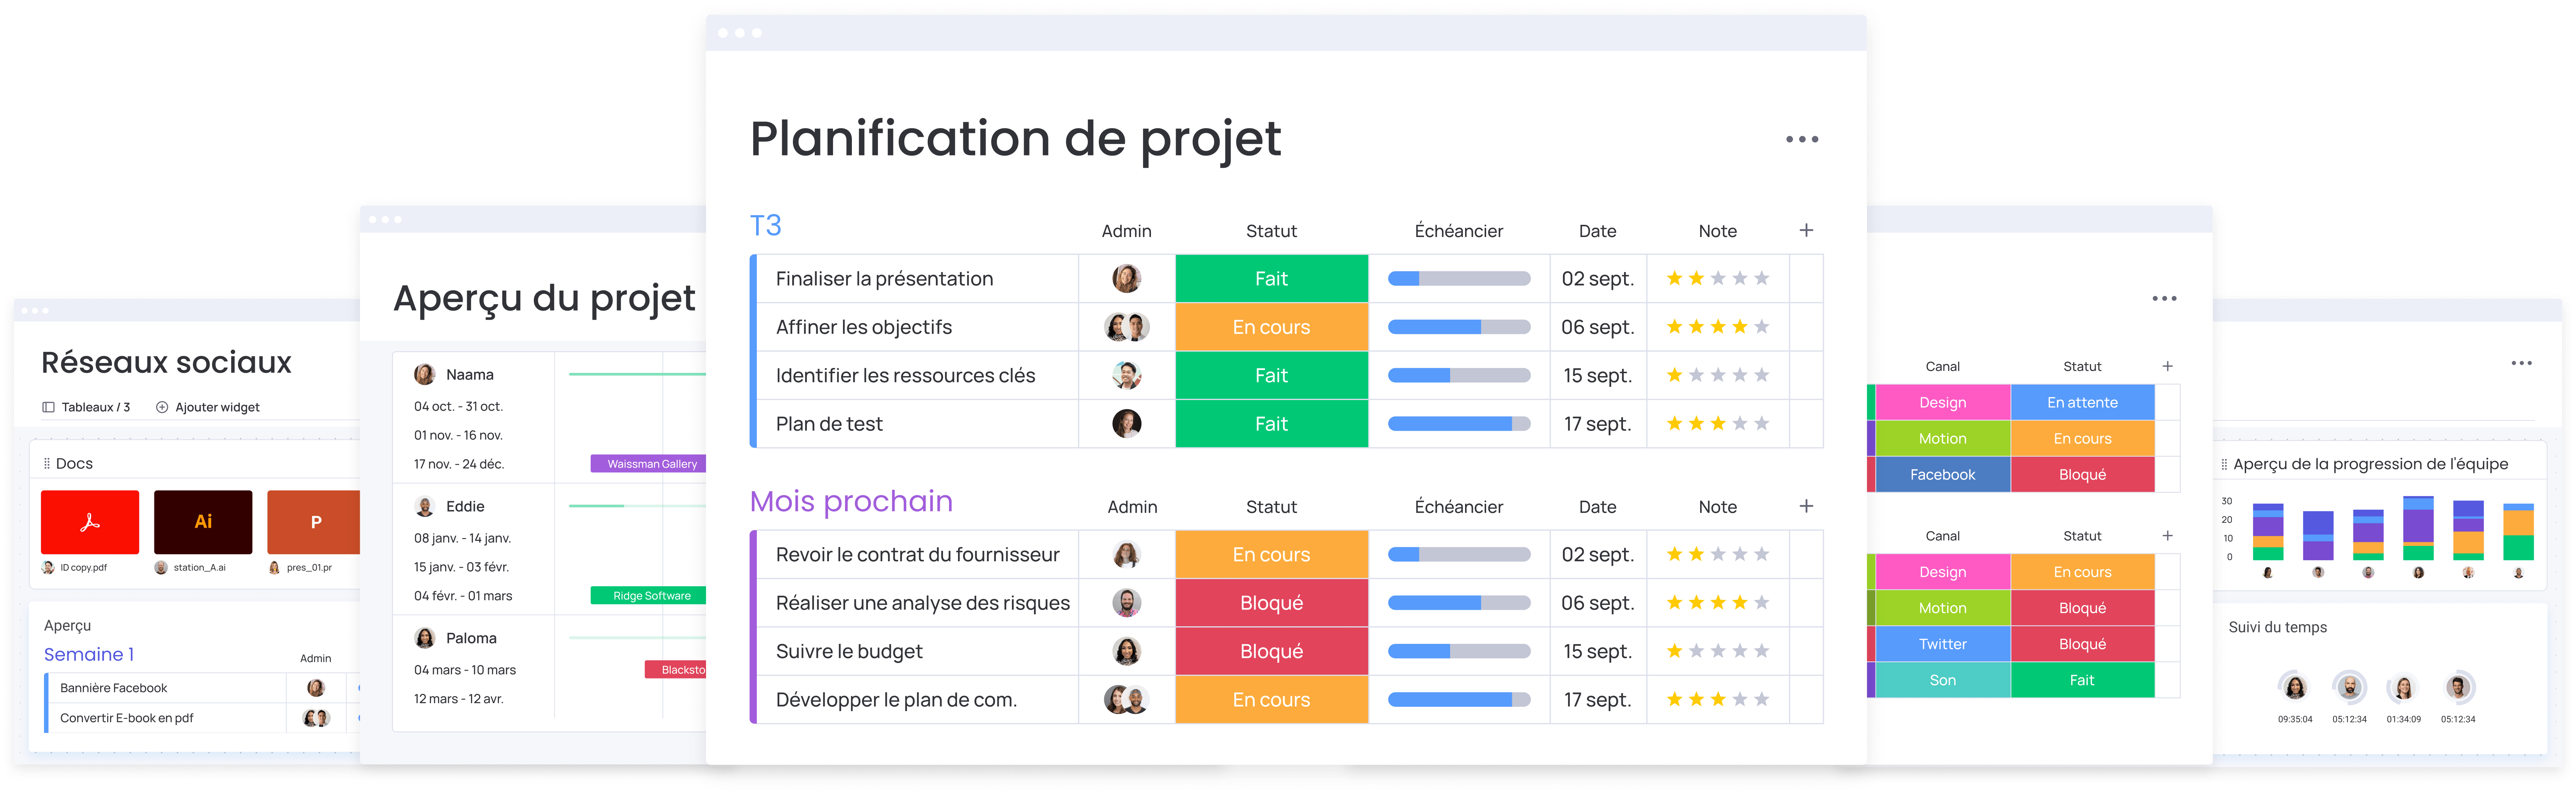Click the admin avatar for Plan de test

coord(1127,423)
